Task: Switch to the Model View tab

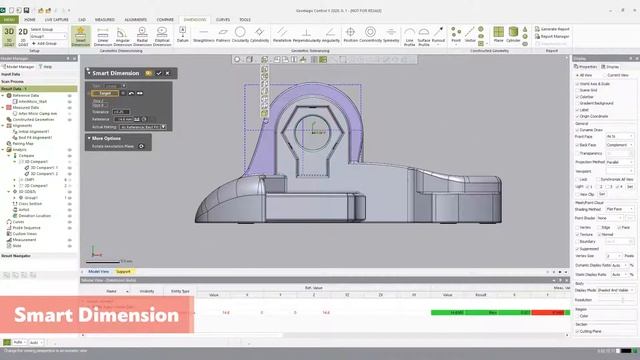Action: (98, 271)
